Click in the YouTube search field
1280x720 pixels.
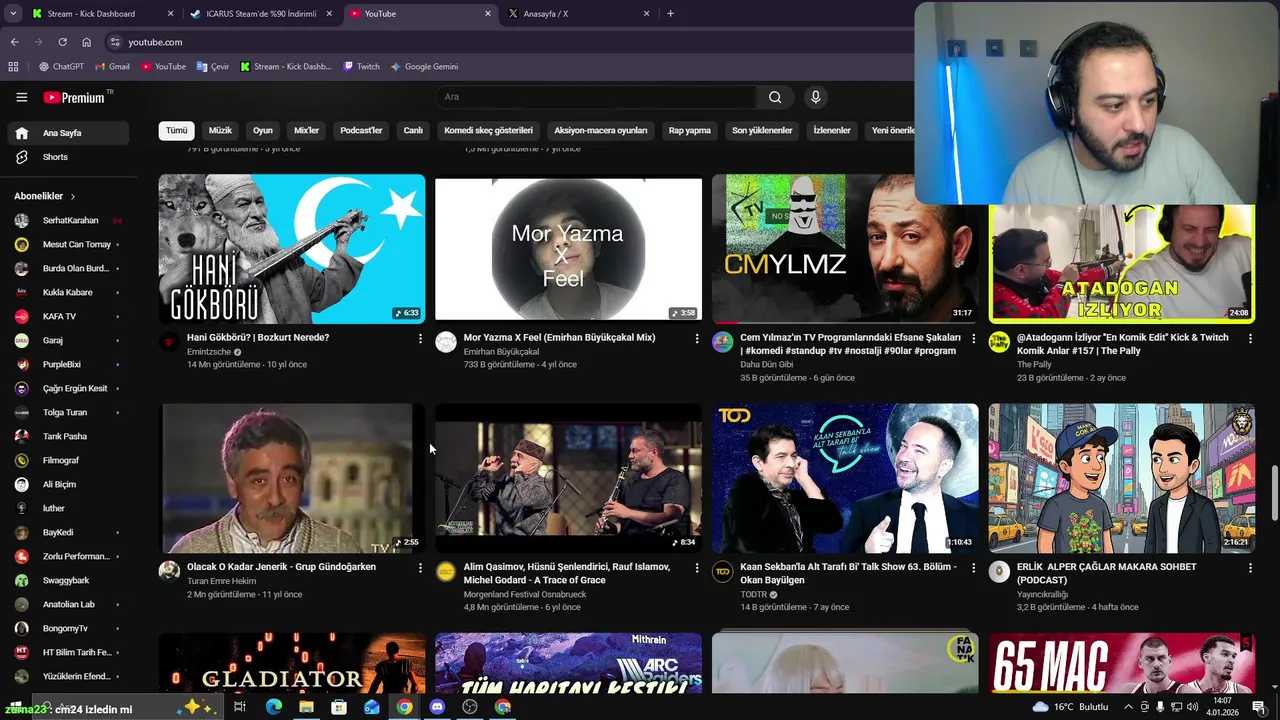click(x=595, y=97)
